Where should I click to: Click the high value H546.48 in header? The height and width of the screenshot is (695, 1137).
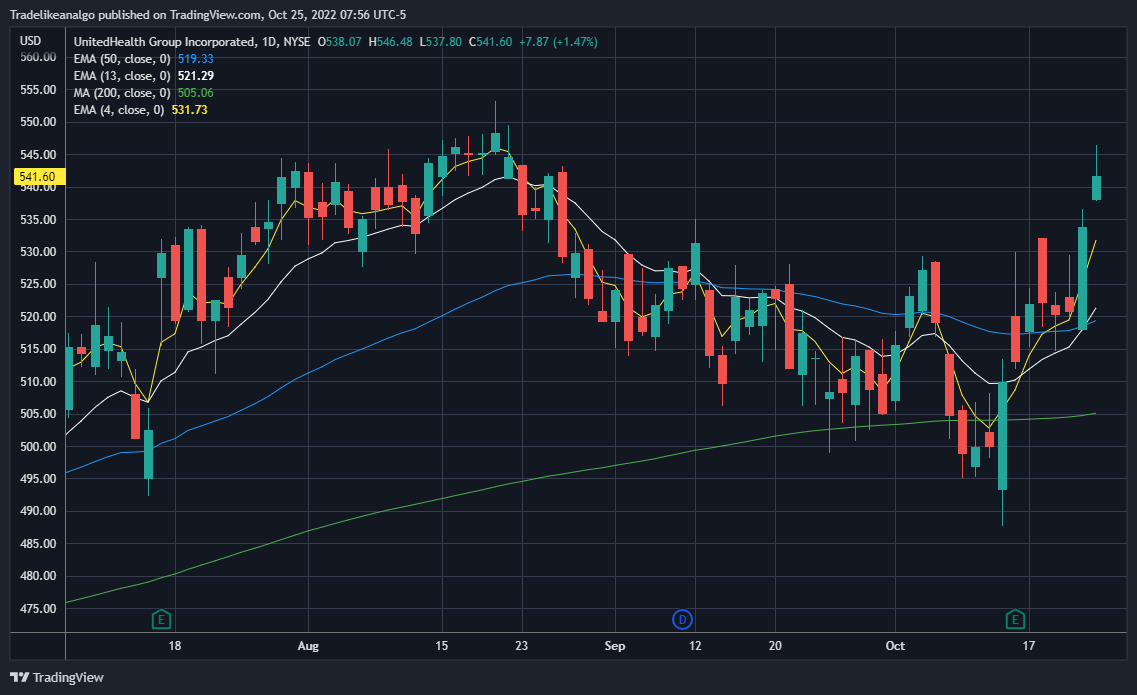coord(390,42)
